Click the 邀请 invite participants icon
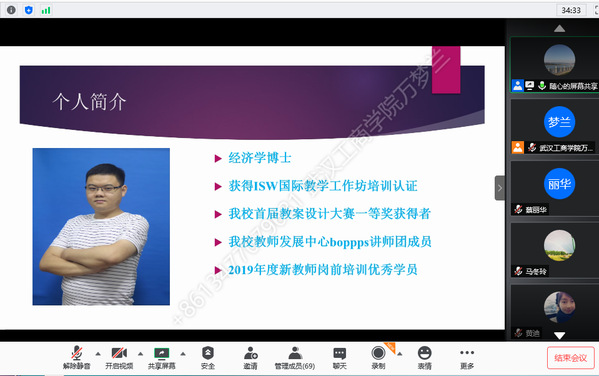Viewport: 599px width, 376px height. click(x=251, y=358)
